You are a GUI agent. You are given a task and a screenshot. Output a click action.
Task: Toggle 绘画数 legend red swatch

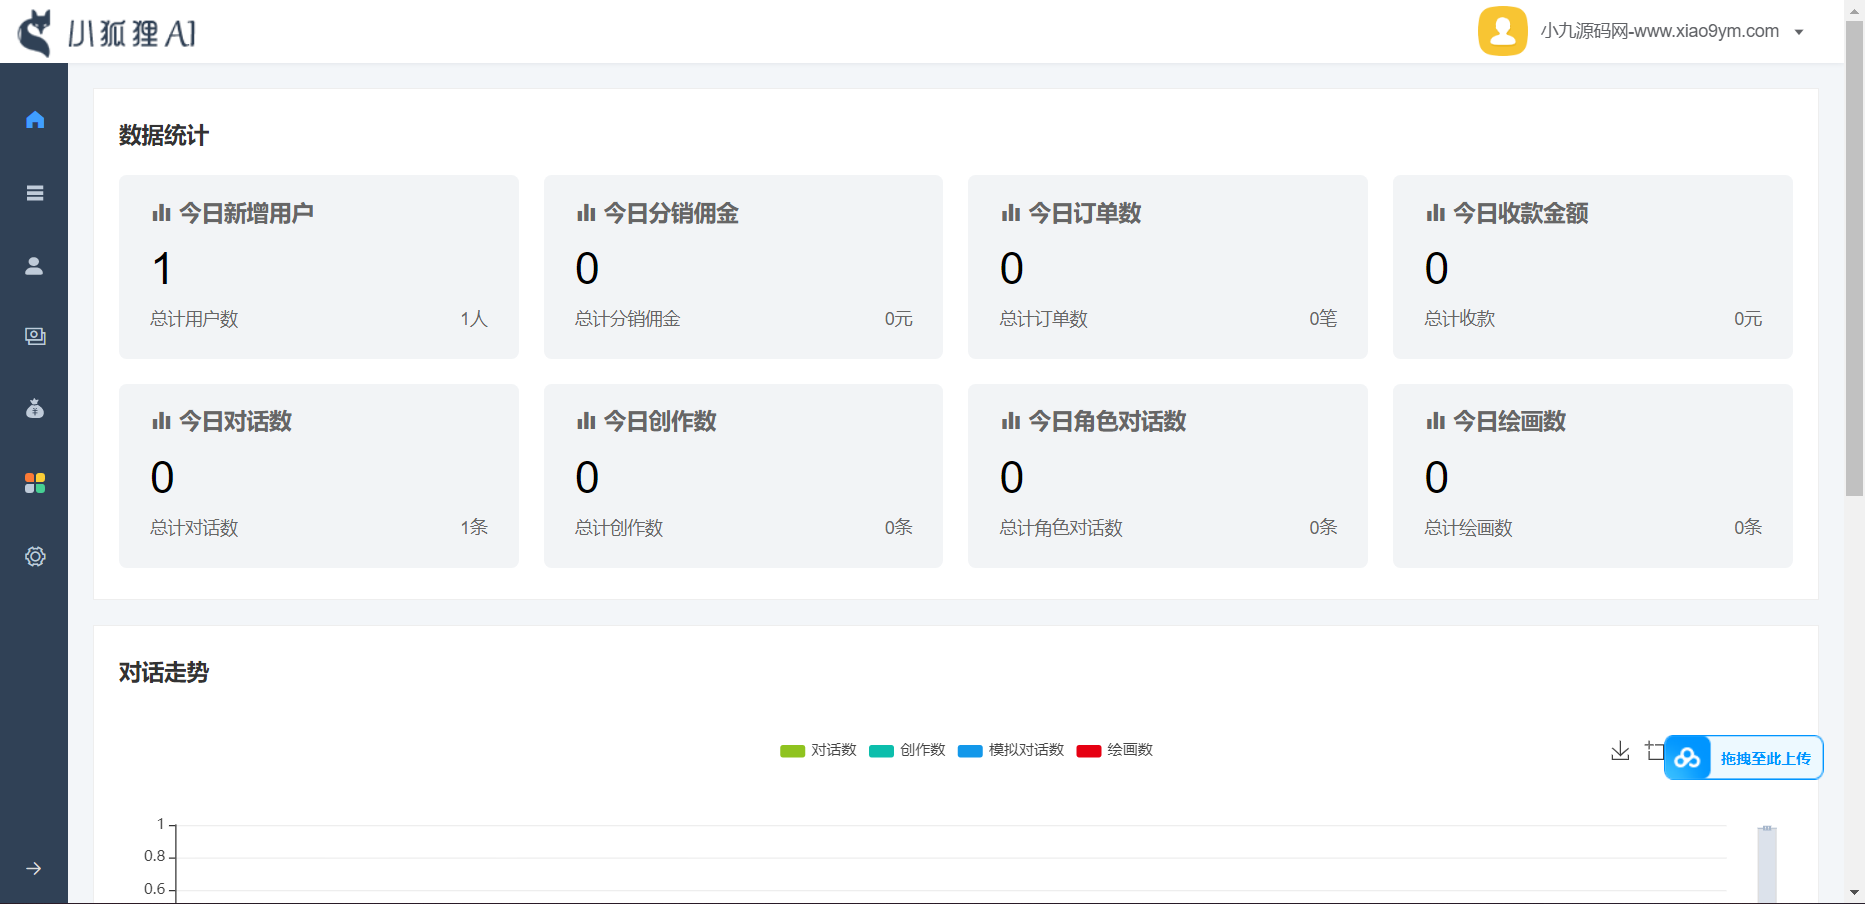(x=1089, y=751)
